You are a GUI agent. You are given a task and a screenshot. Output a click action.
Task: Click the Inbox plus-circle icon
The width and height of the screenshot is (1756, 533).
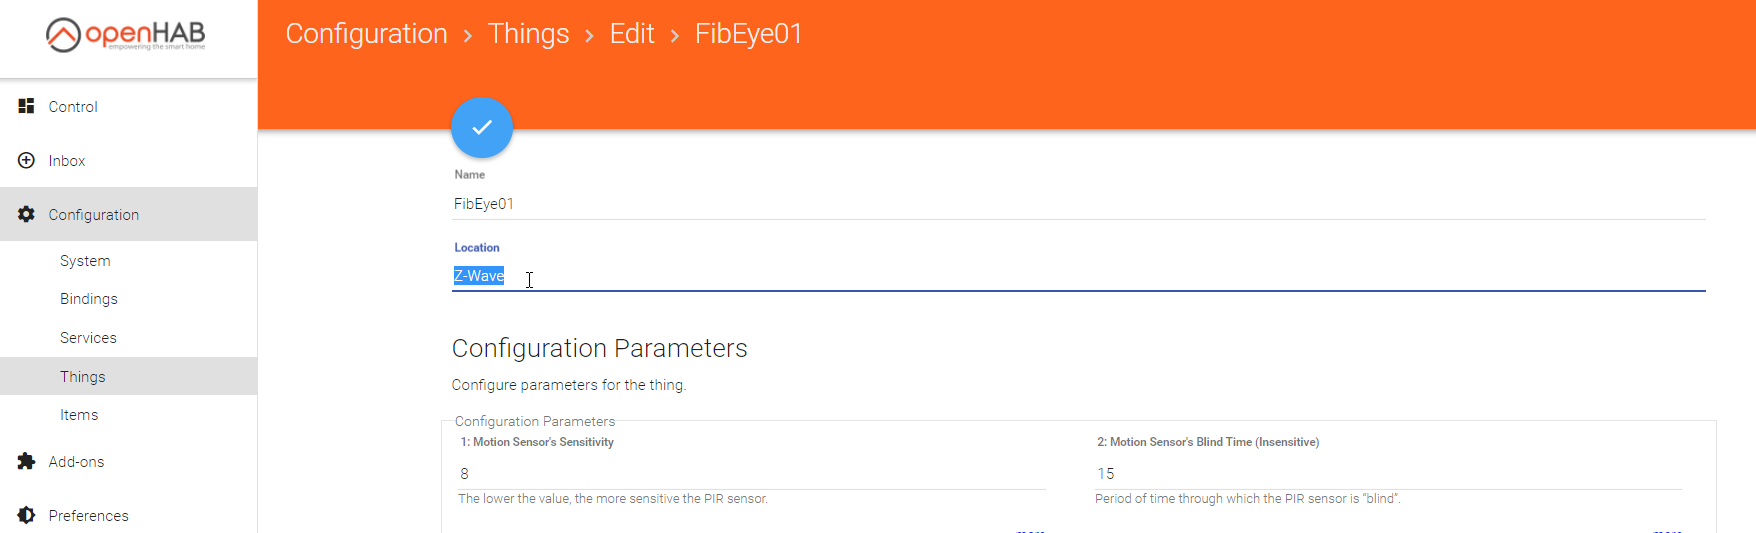[x=27, y=160]
